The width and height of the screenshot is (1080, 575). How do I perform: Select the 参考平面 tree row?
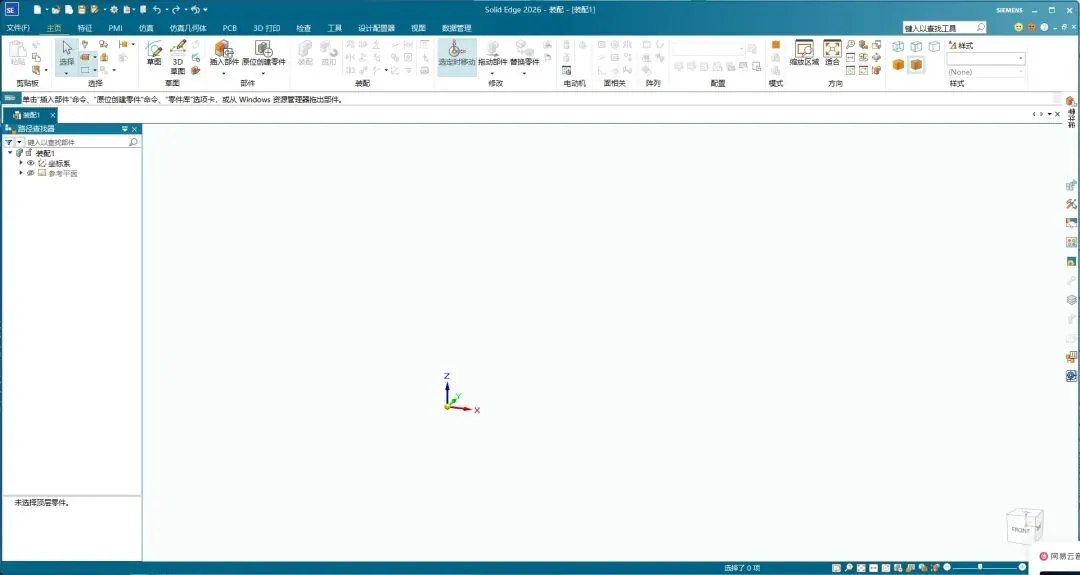point(63,174)
